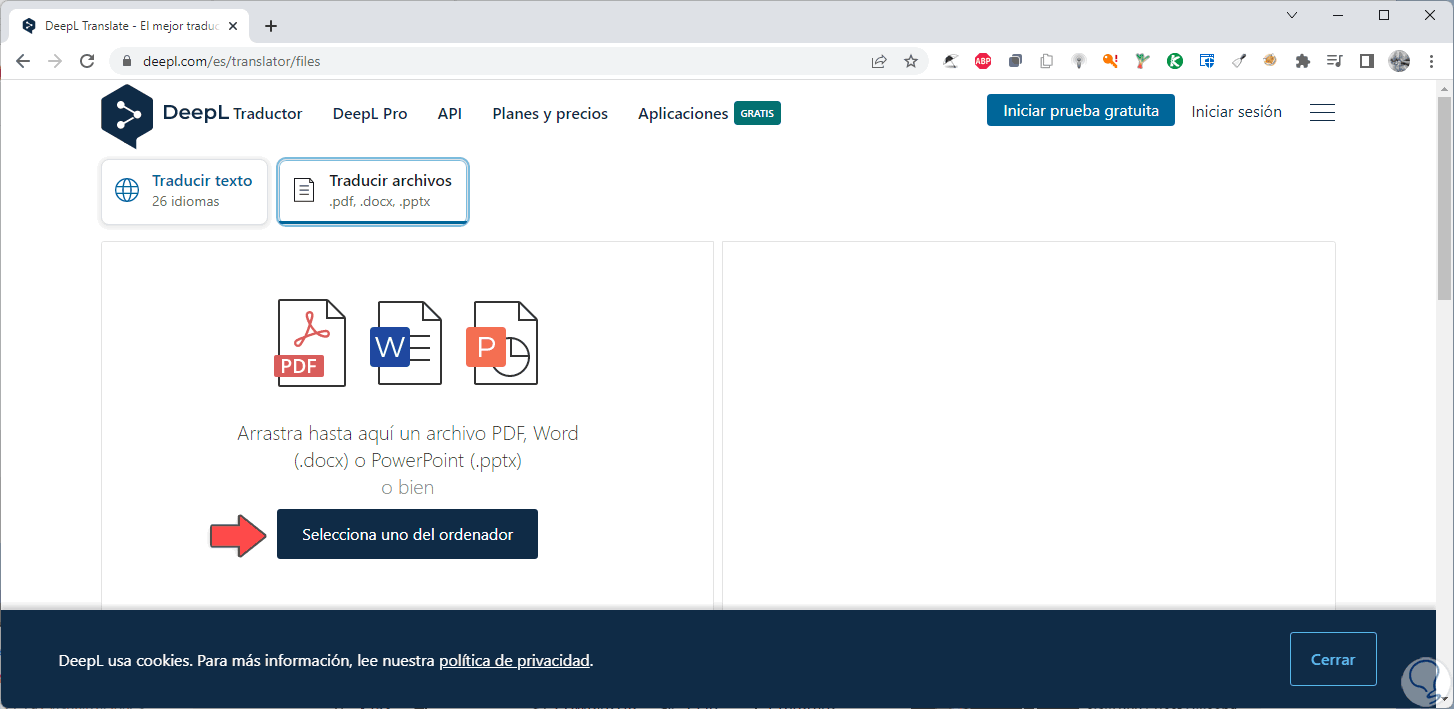Open the Extensions puzzle piece menu
The height and width of the screenshot is (709, 1454).
point(1302,61)
